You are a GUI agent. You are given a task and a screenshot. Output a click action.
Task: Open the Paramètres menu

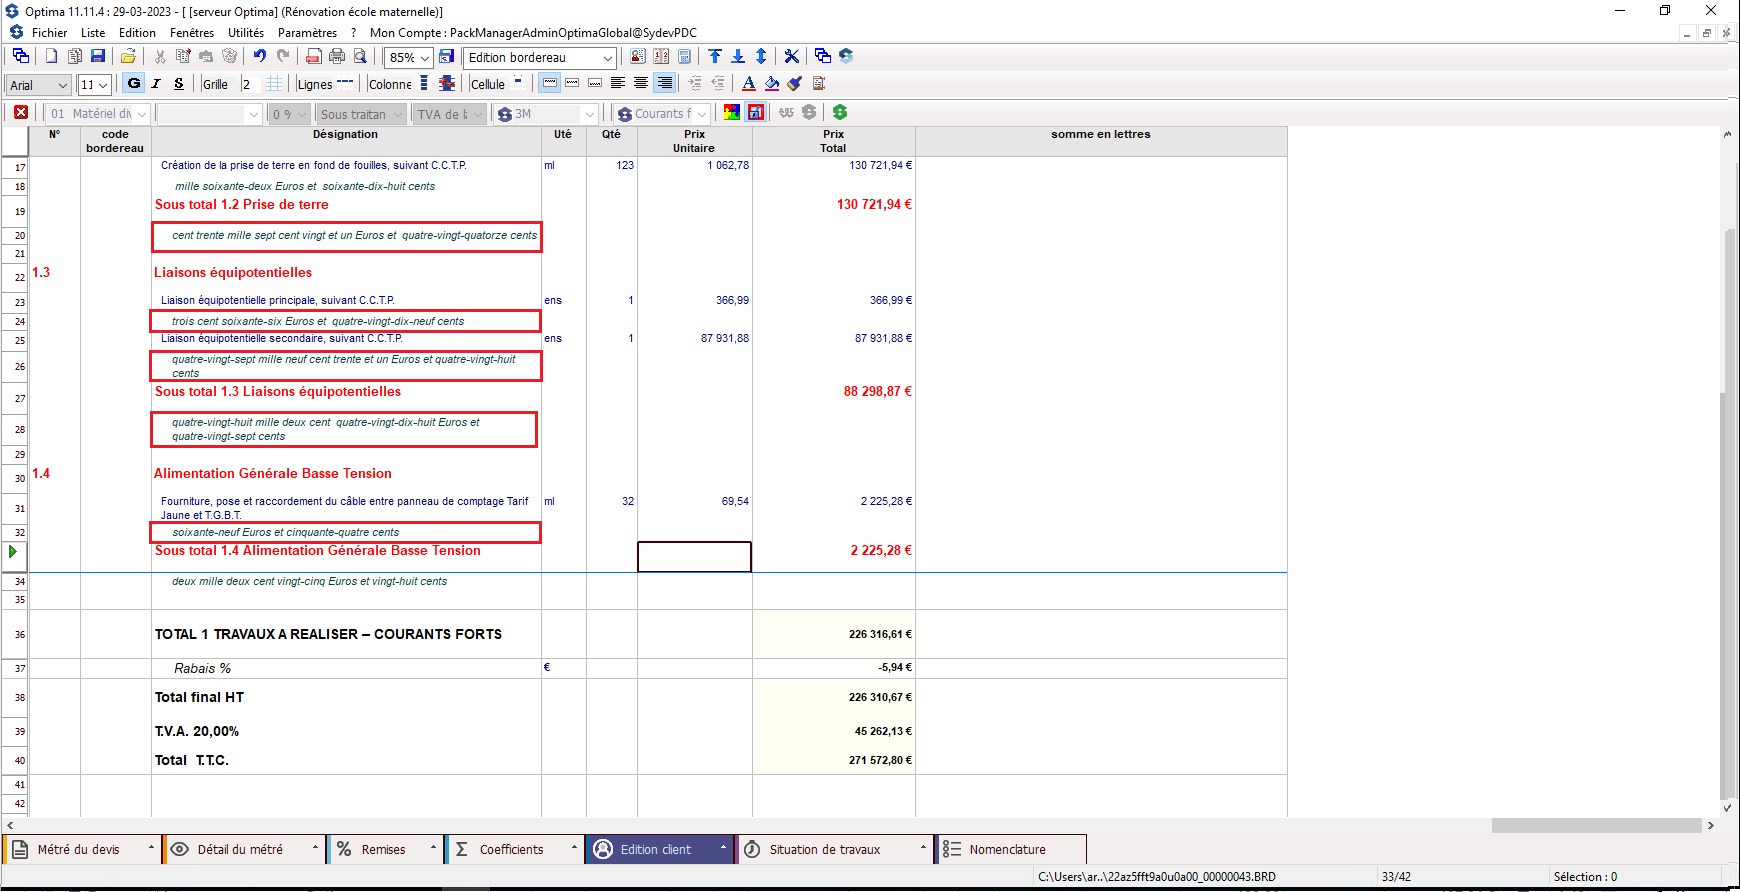tap(308, 33)
